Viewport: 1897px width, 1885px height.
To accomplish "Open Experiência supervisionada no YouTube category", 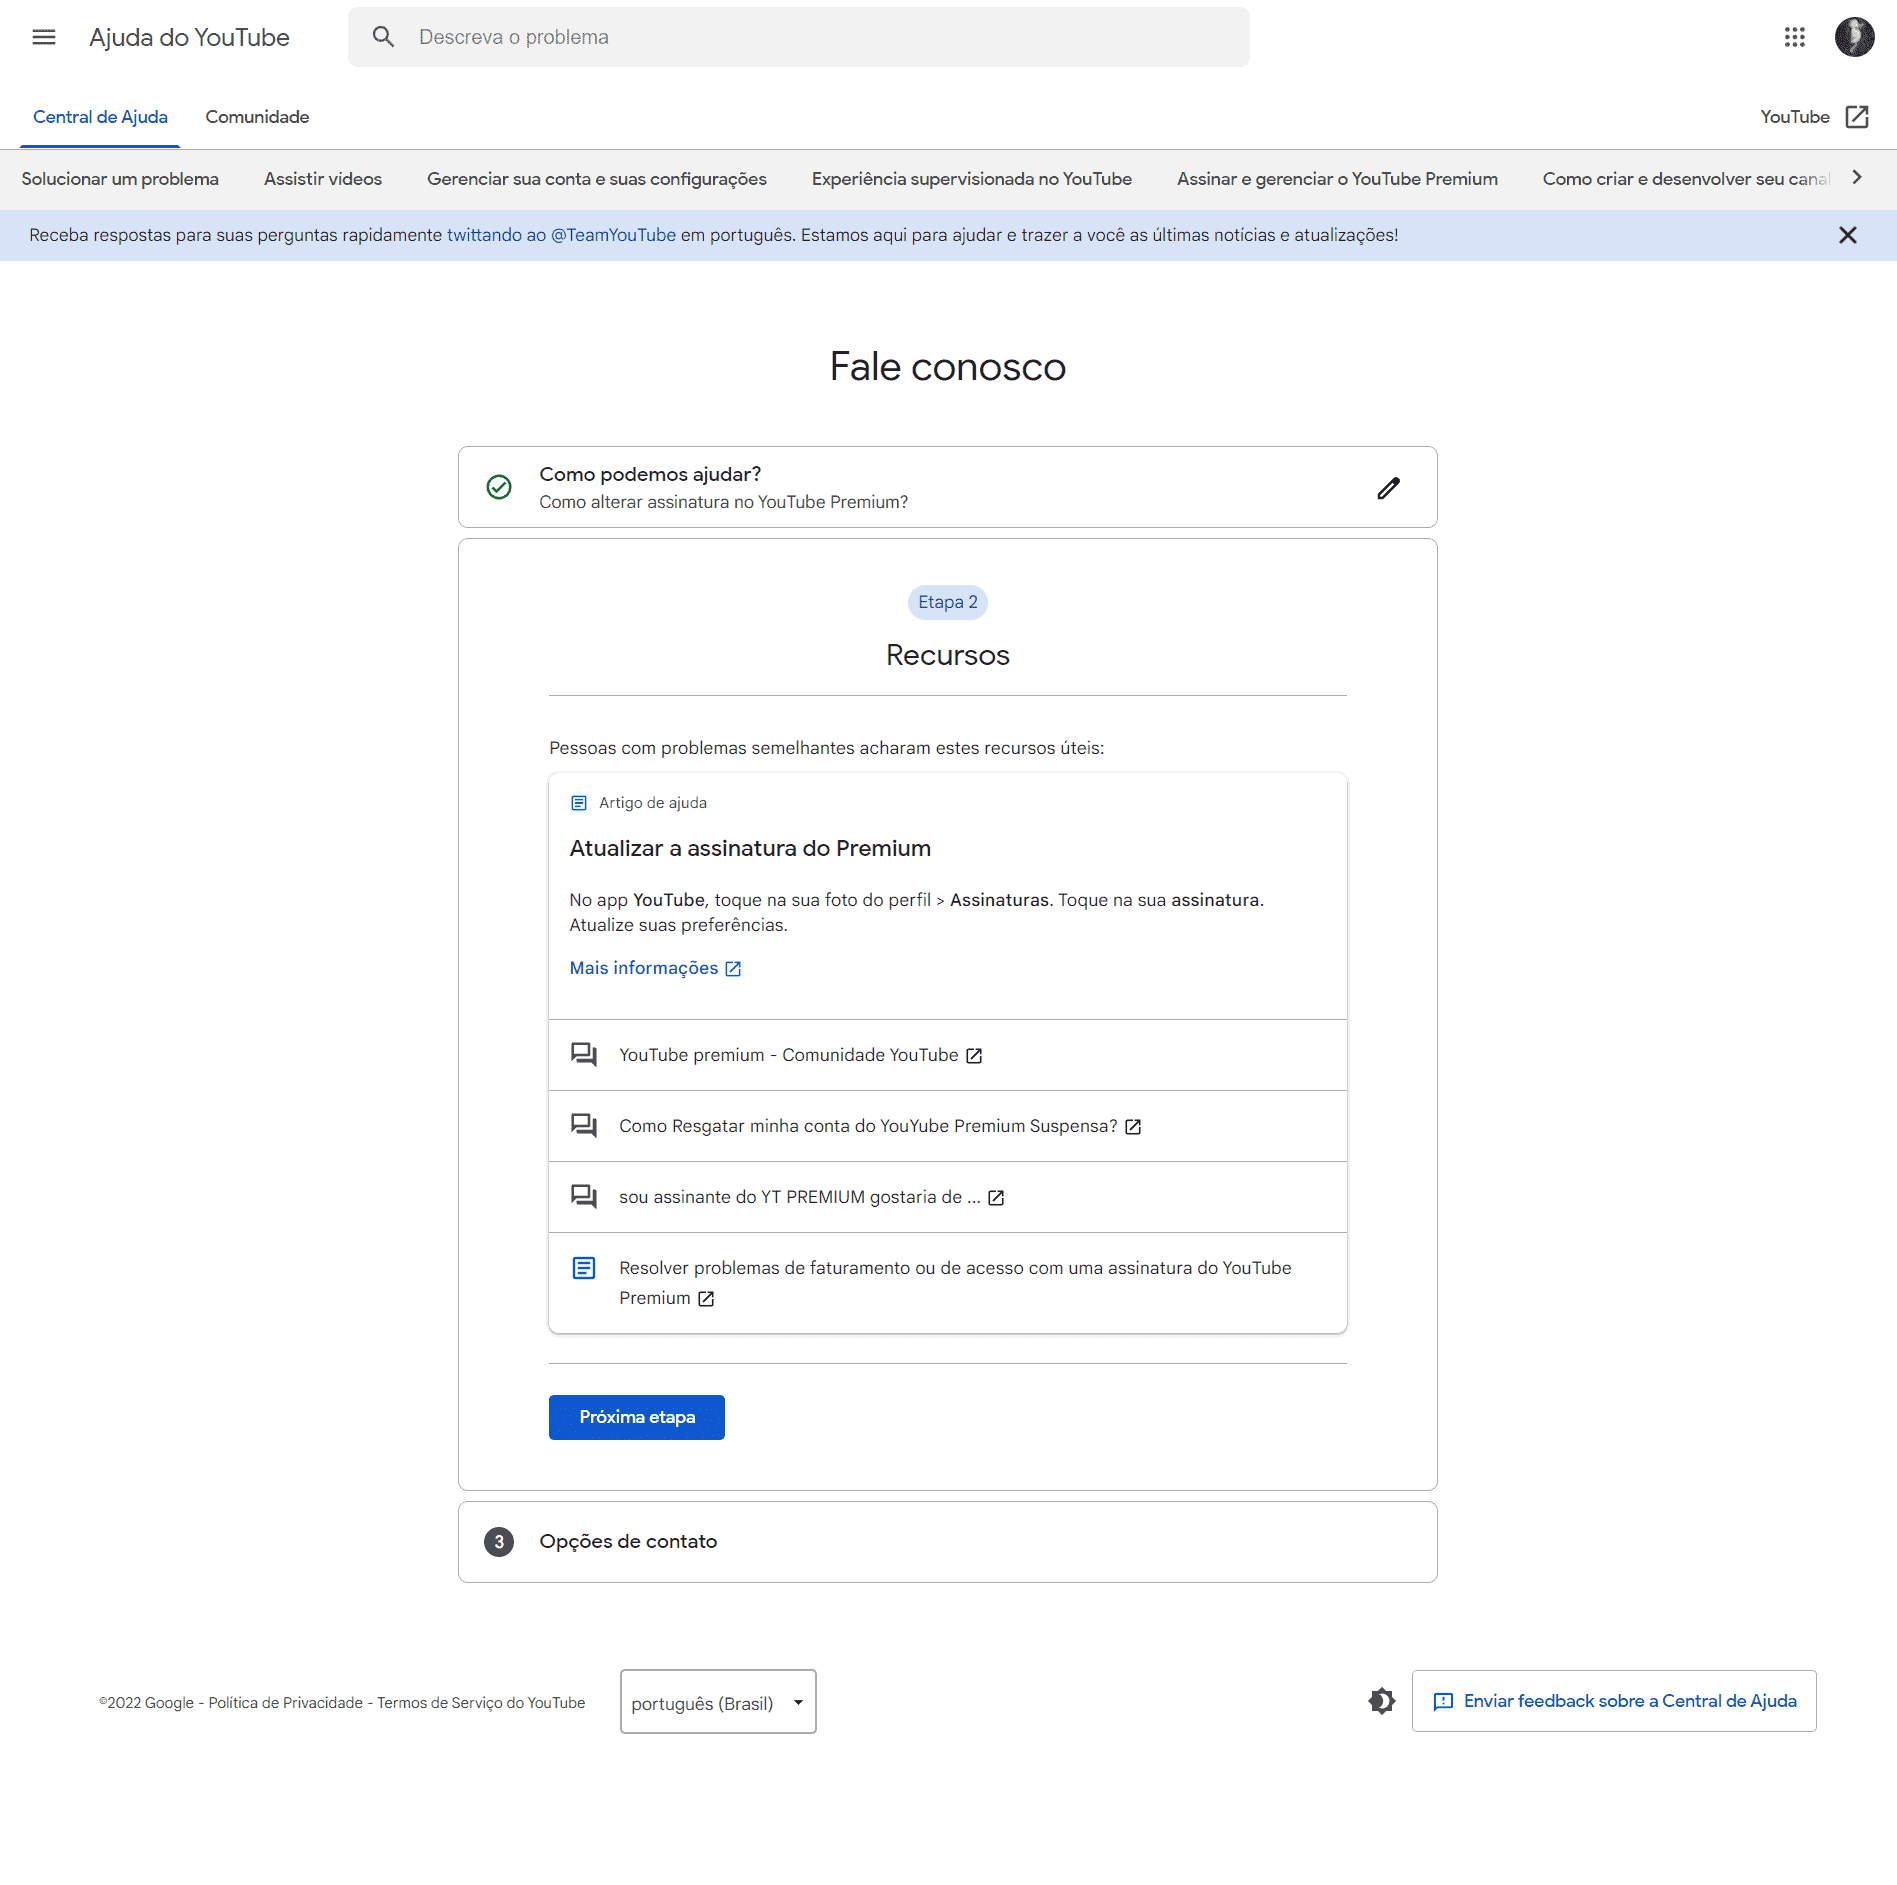I will pos(972,179).
